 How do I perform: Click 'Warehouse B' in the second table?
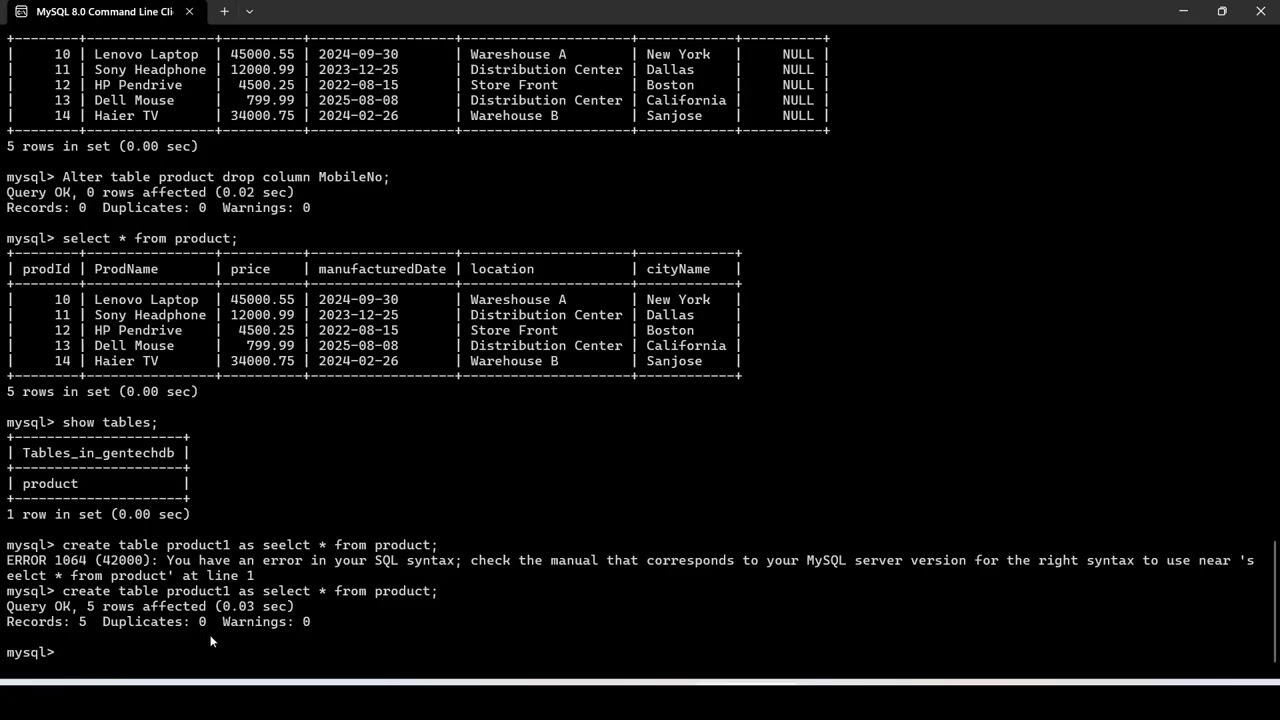pyautogui.click(x=514, y=361)
